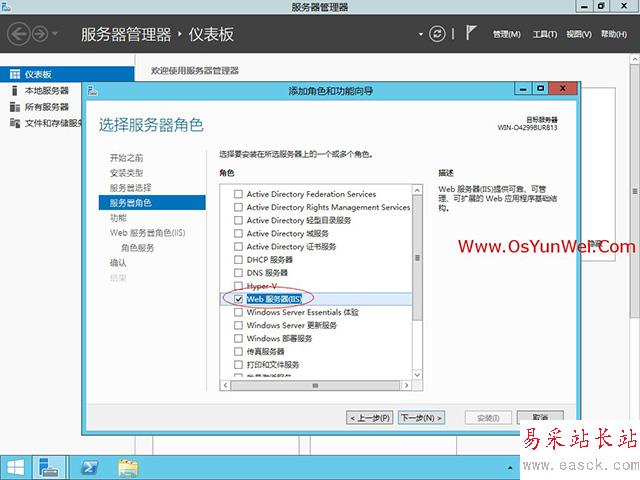The width and height of the screenshot is (640, 480).
Task: Check 打印和文件服务 role
Action: coord(238,364)
